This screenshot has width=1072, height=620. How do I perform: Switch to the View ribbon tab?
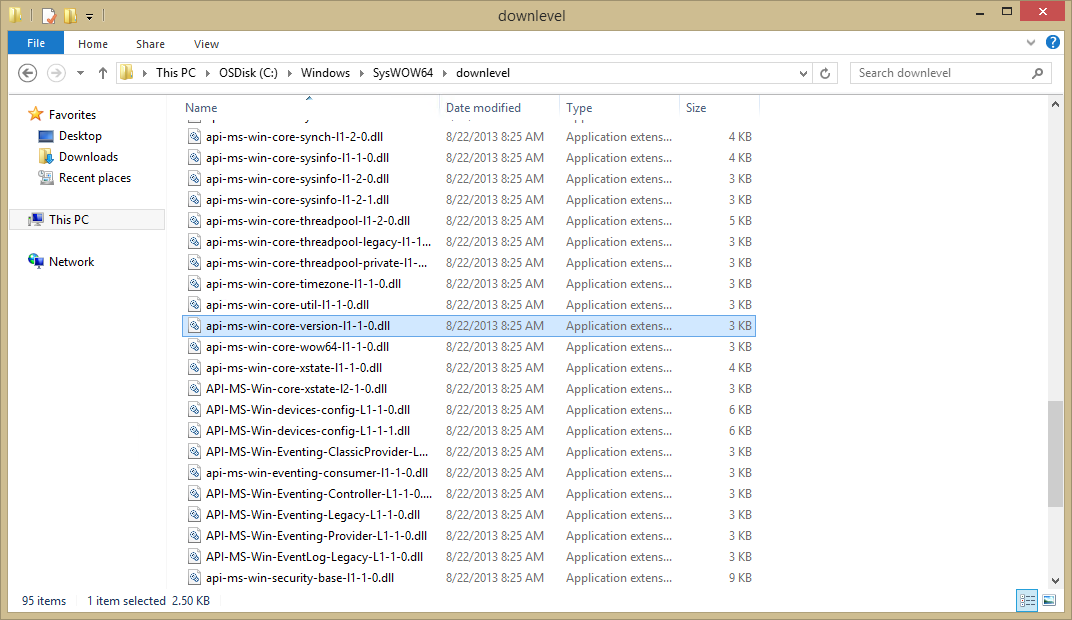click(206, 44)
